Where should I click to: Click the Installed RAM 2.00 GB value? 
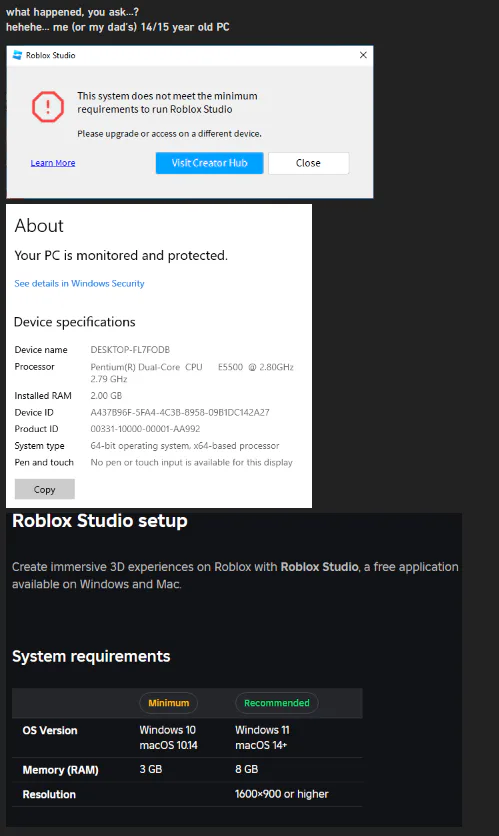[106, 396]
